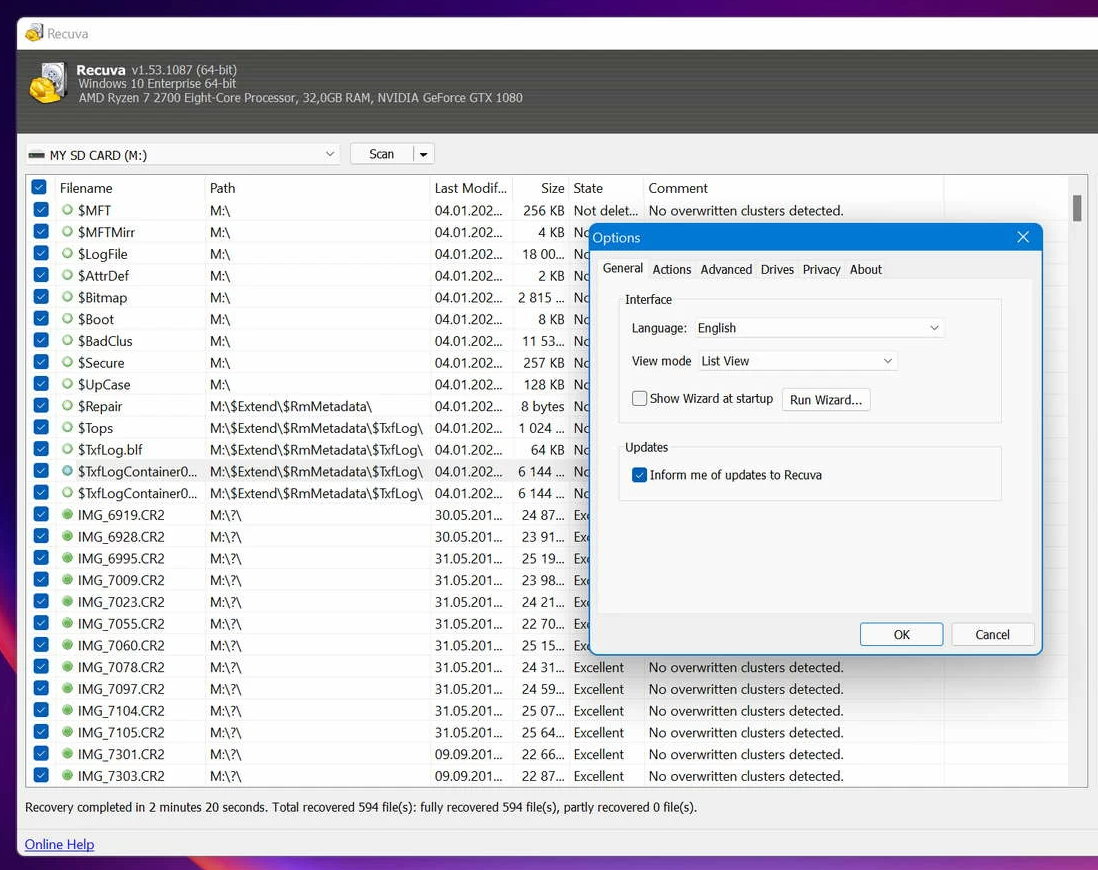Open the MY SD CARD (M:) drive dropdown
The height and width of the screenshot is (870, 1098).
click(x=183, y=154)
